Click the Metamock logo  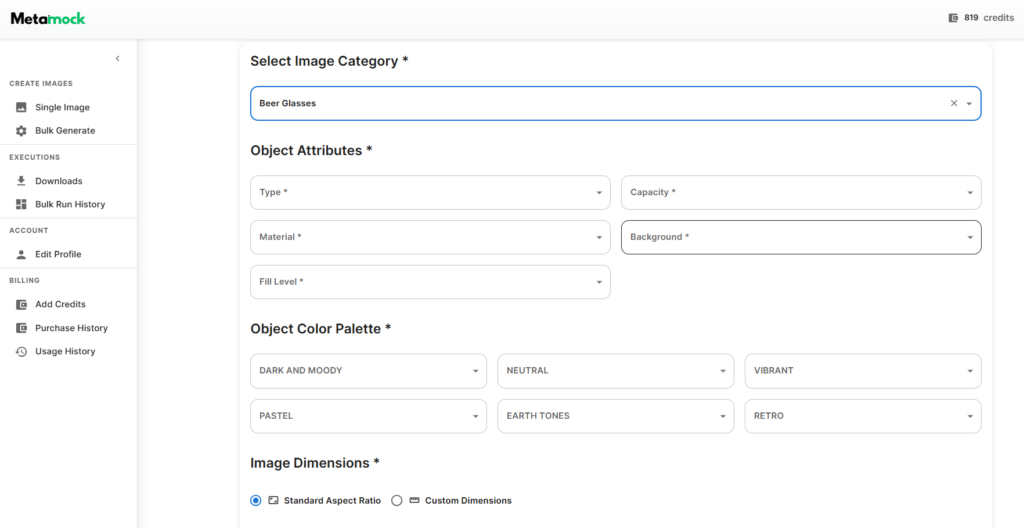(x=48, y=18)
